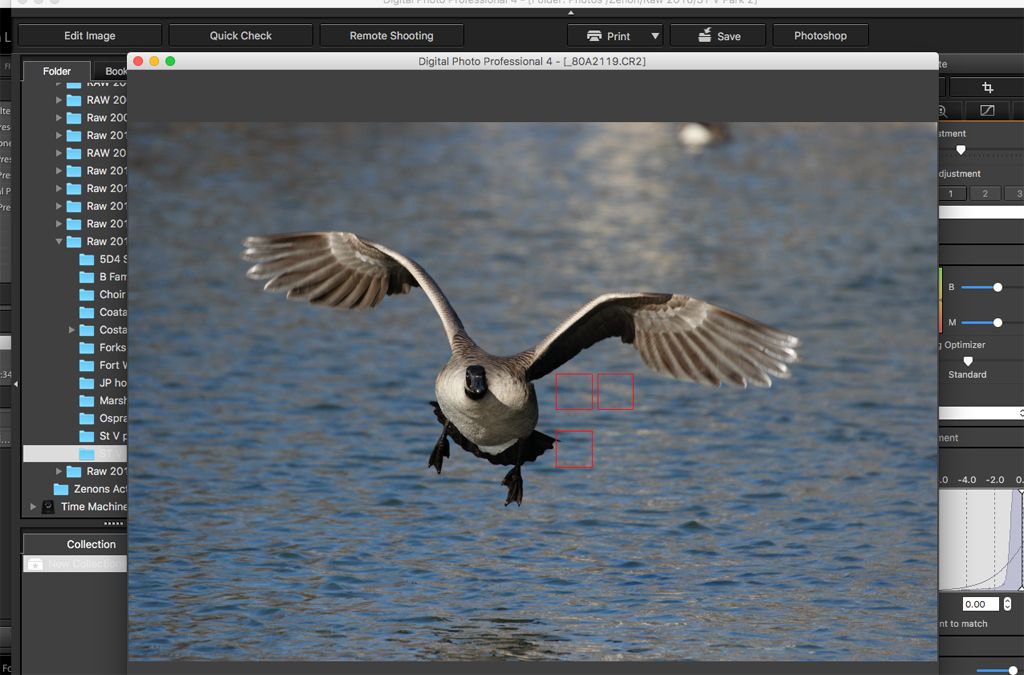Click the lower red AF point box
Image resolution: width=1024 pixels, height=675 pixels.
click(x=575, y=449)
